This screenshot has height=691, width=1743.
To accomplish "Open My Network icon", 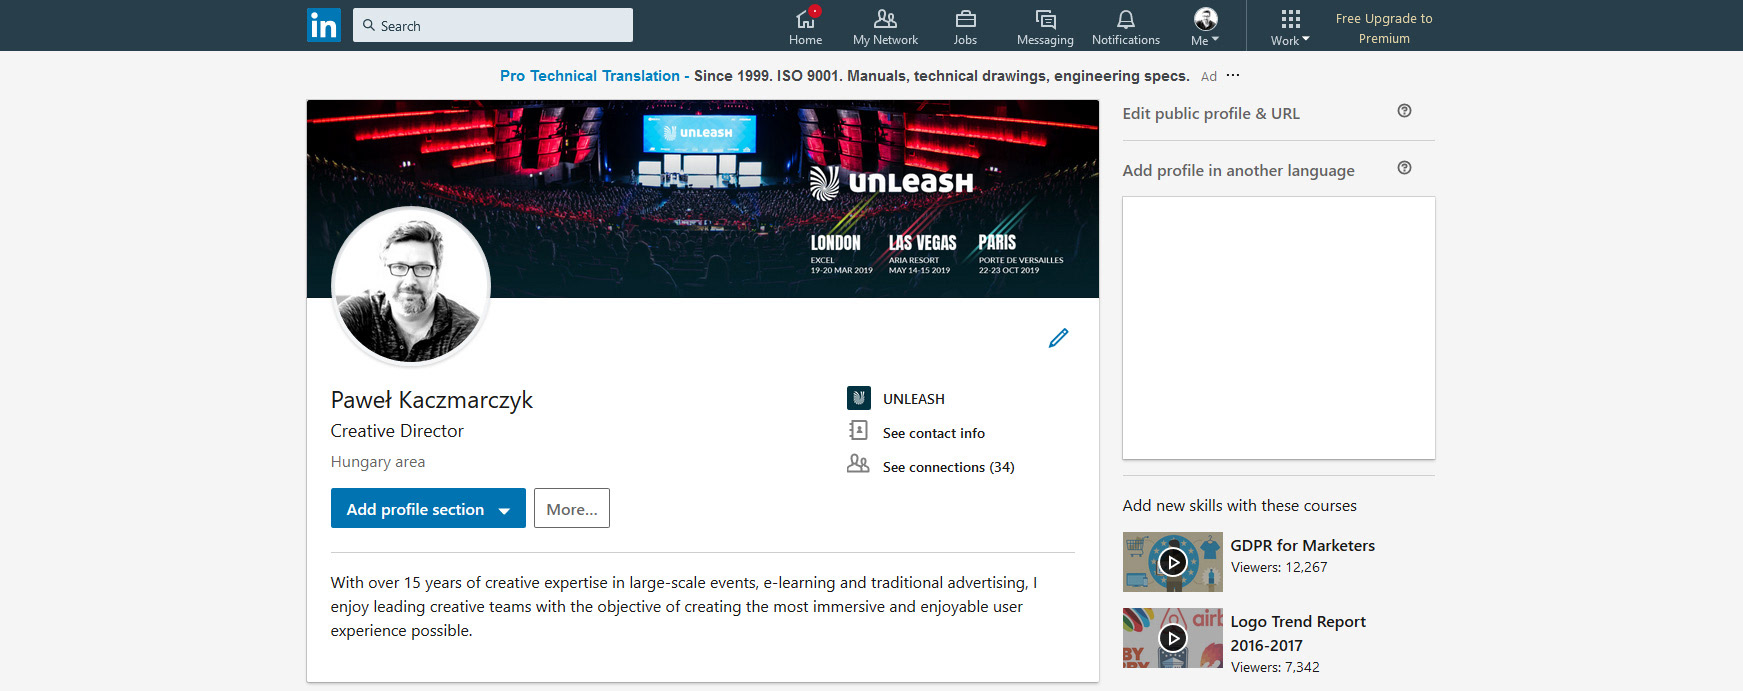I will click(885, 27).
